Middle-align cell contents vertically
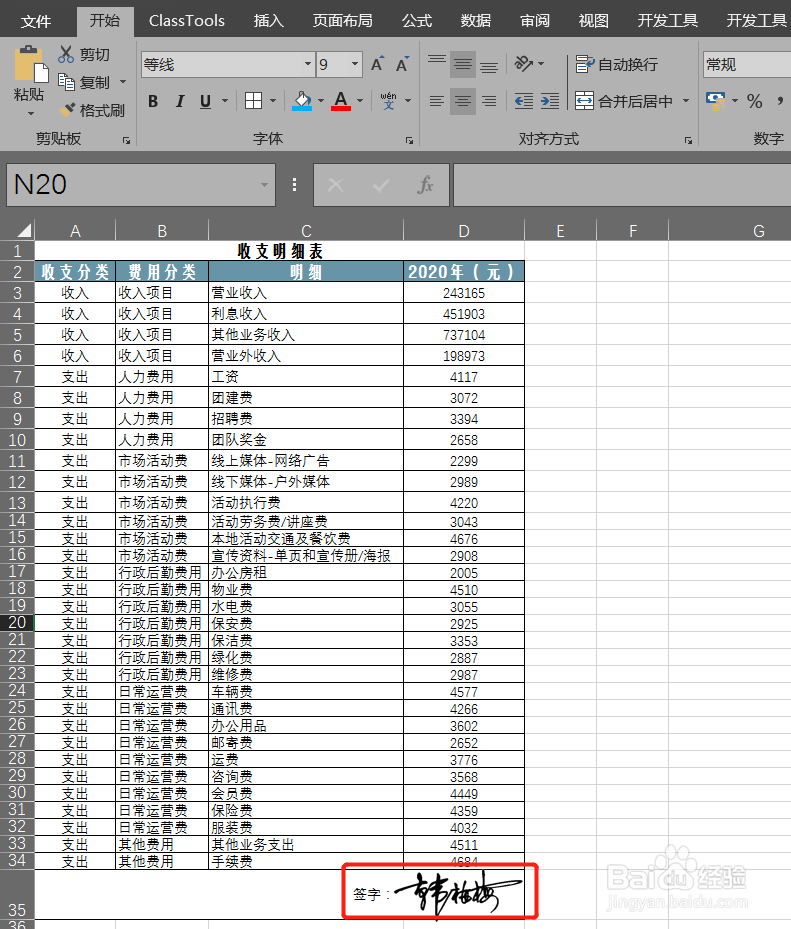Screen dimensions: 791x929 463,64
